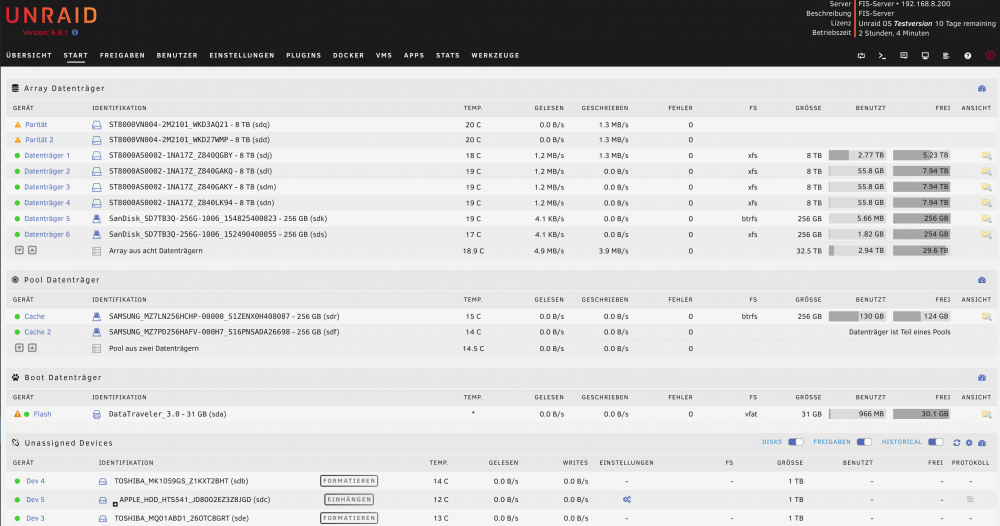
Task: Click the SSD icon for SanDisk sdk
Action: pyautogui.click(x=96, y=219)
